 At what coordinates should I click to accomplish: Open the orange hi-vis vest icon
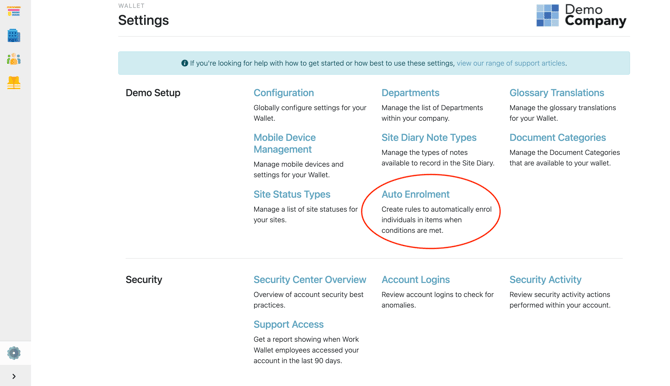(x=14, y=83)
